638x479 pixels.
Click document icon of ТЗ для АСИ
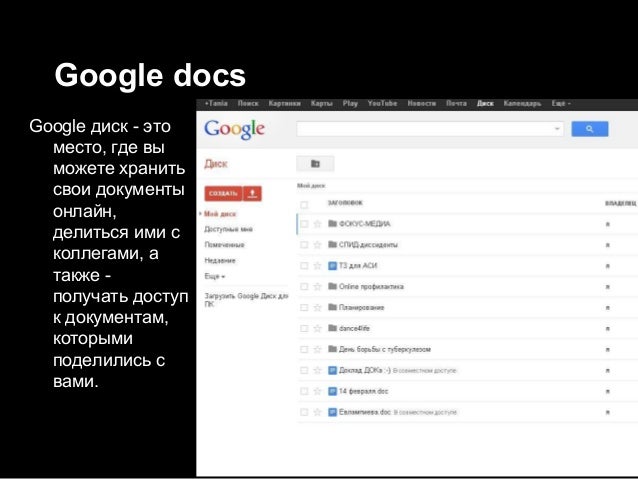click(x=332, y=266)
